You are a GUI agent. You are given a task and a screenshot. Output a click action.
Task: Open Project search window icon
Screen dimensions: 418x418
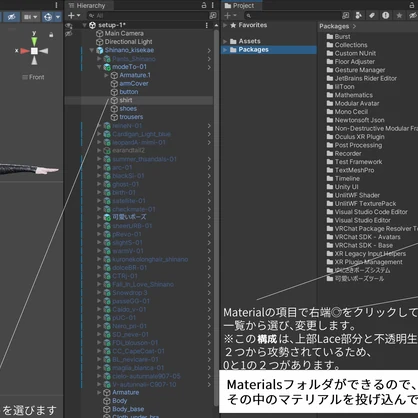(346, 15)
